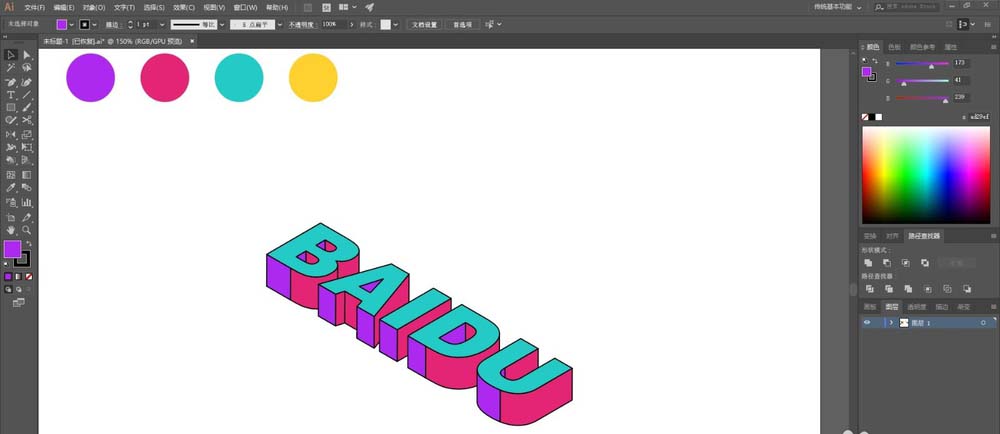Select the Hand tool
The image size is (1000, 434).
click(x=11, y=230)
